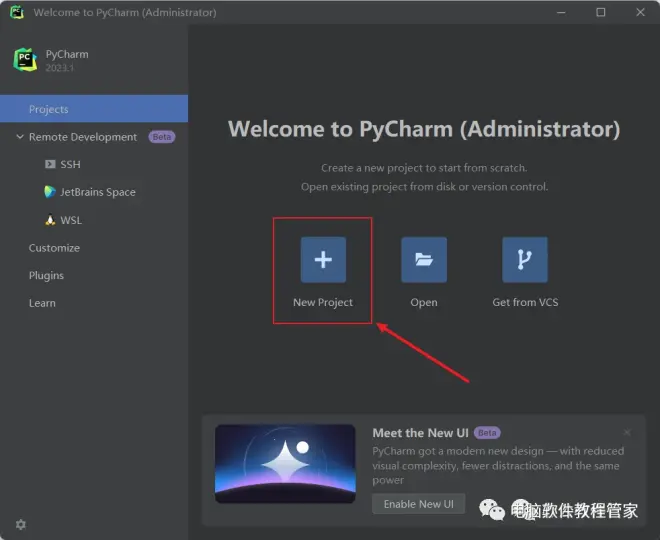Dismiss the Meet the New UI banner
This screenshot has height=540, width=660.
(x=627, y=433)
